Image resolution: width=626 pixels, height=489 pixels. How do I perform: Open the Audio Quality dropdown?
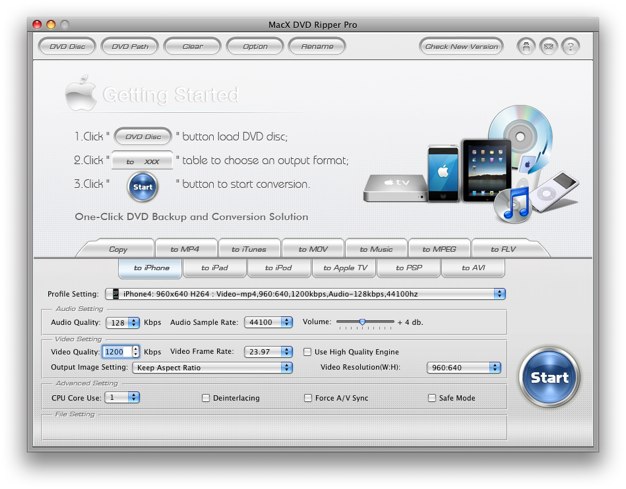click(123, 323)
